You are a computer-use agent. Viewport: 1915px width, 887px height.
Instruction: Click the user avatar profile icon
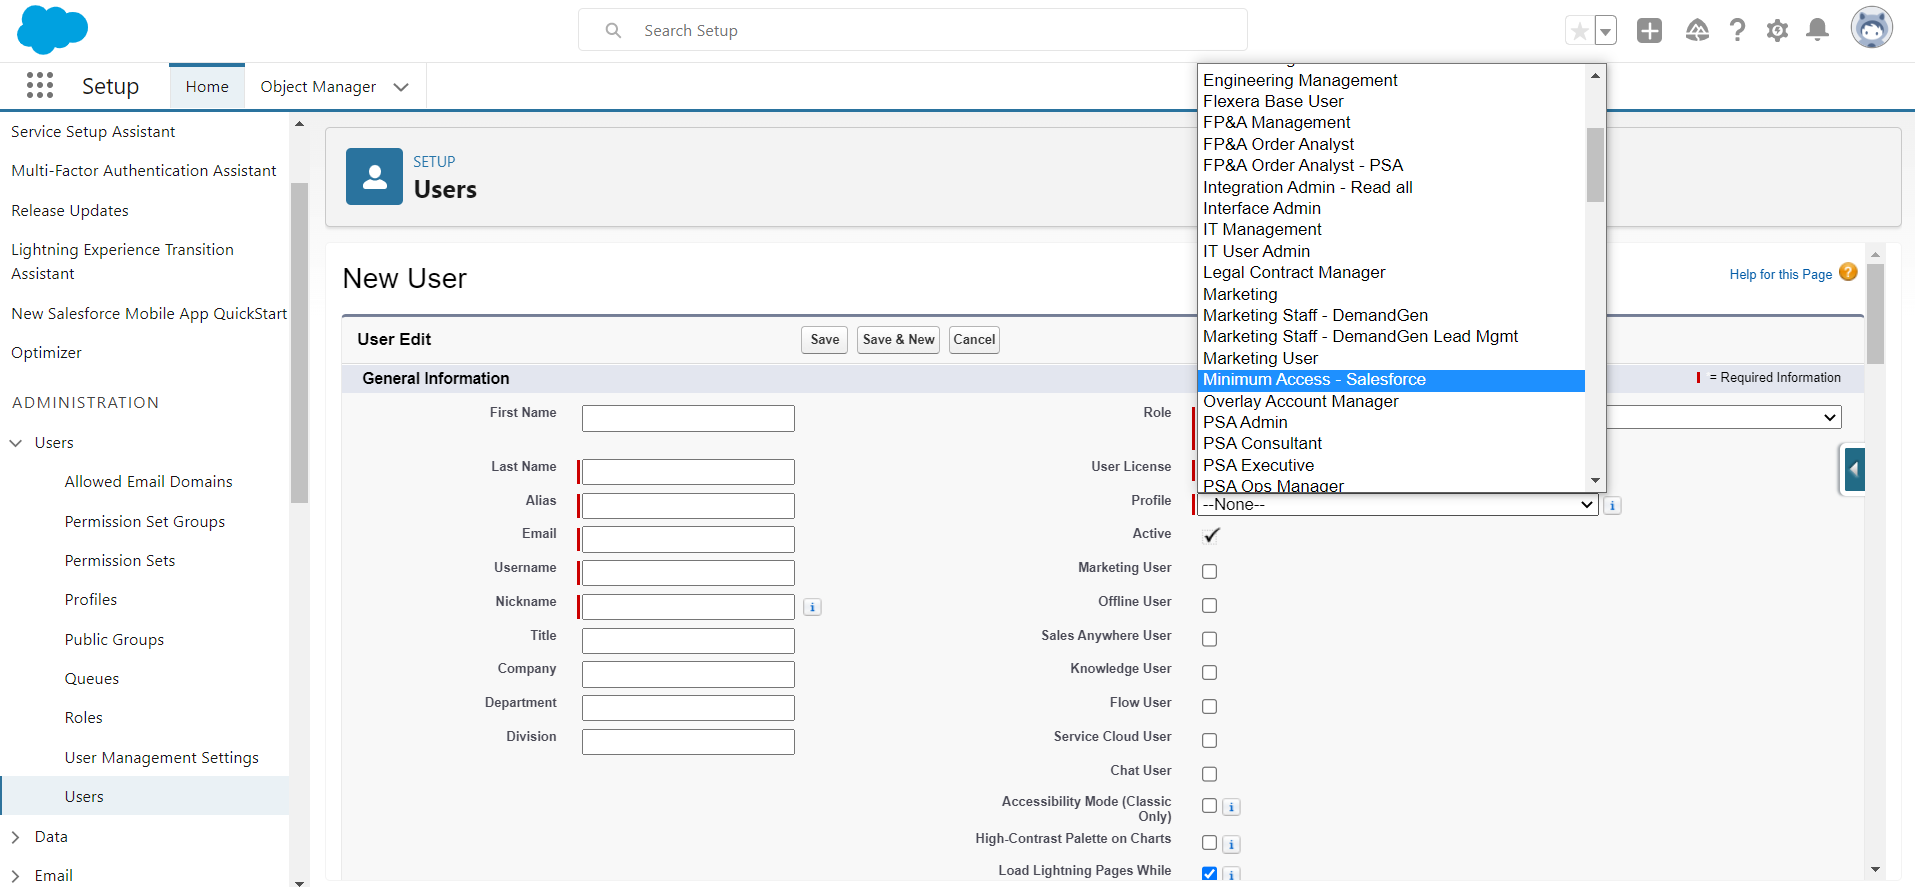1871,29
